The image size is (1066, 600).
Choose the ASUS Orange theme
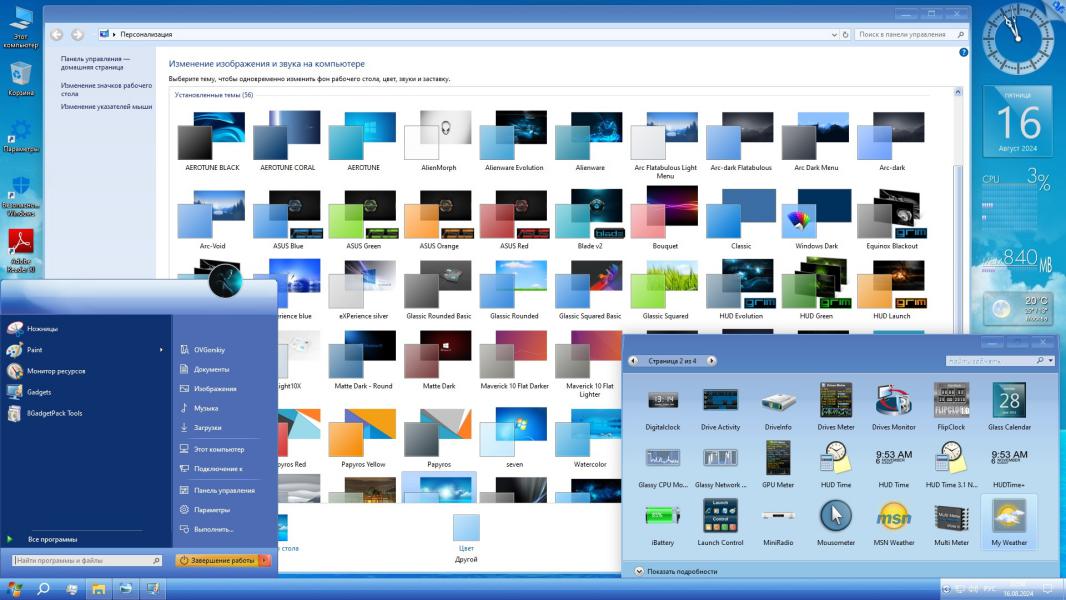[439, 219]
